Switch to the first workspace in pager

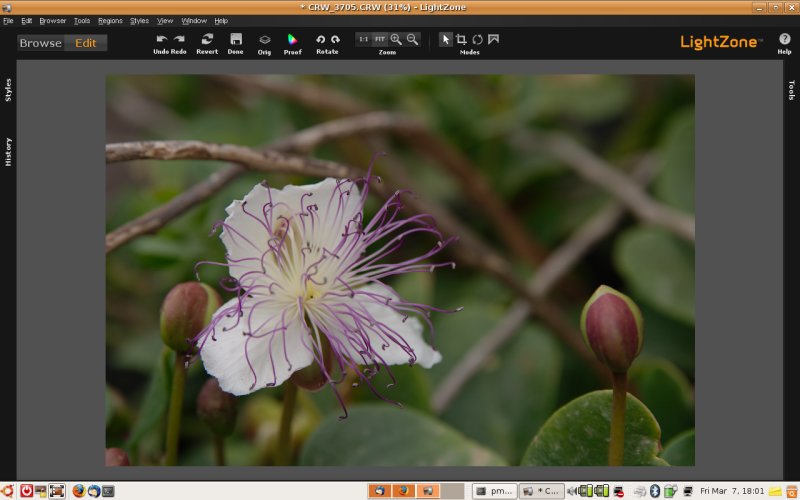pyautogui.click(x=380, y=491)
